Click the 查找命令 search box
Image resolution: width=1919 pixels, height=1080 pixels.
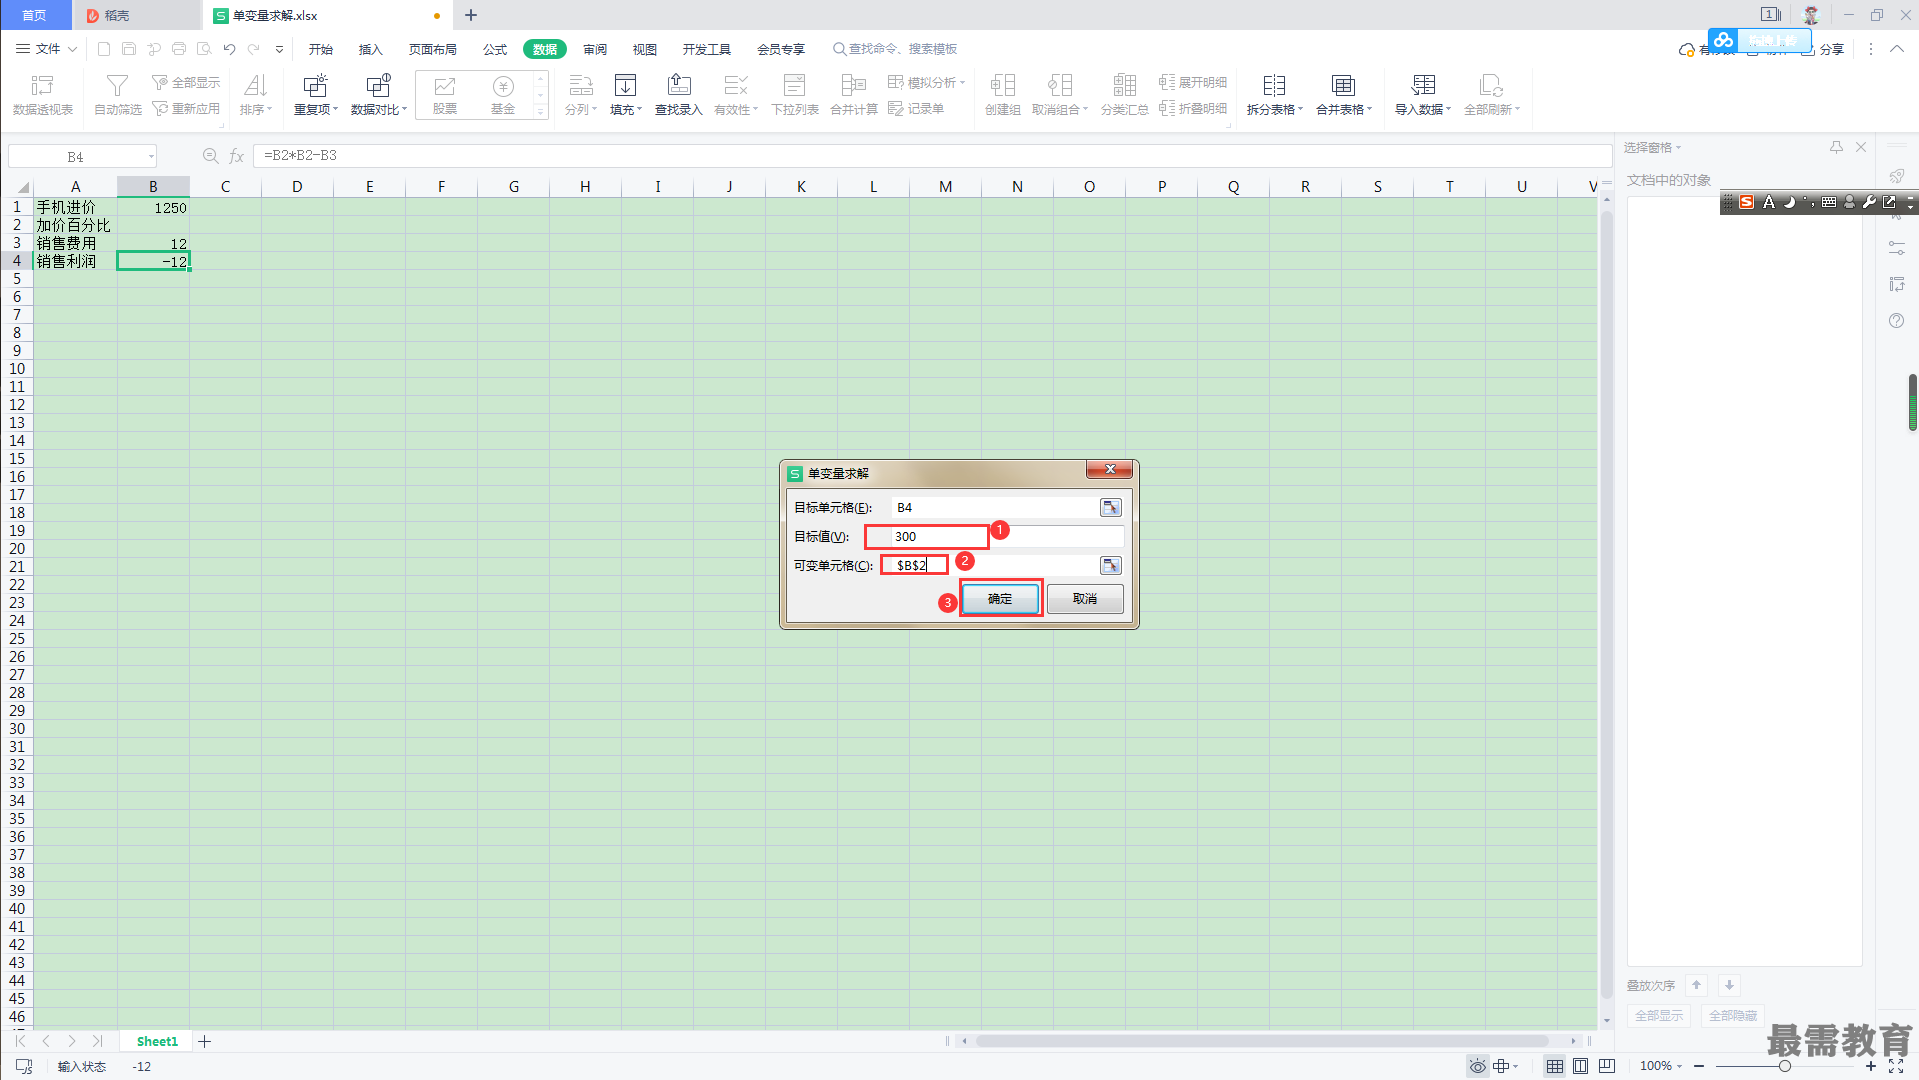click(x=897, y=49)
